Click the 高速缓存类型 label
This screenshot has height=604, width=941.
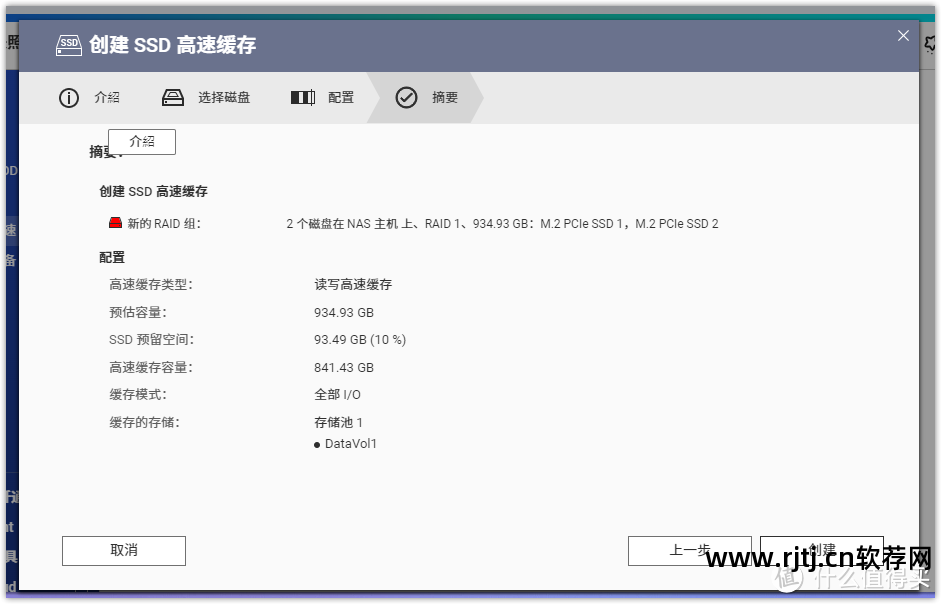tap(151, 285)
